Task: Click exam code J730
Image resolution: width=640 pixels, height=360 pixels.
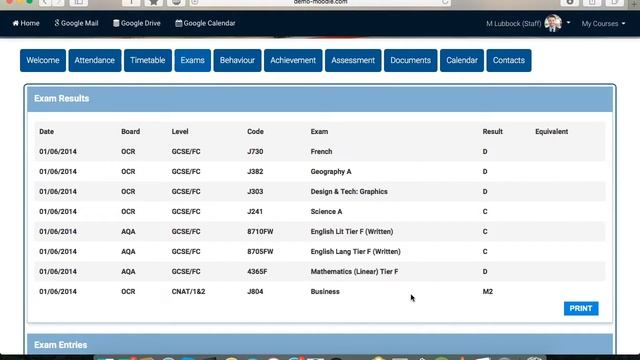Action: point(255,151)
